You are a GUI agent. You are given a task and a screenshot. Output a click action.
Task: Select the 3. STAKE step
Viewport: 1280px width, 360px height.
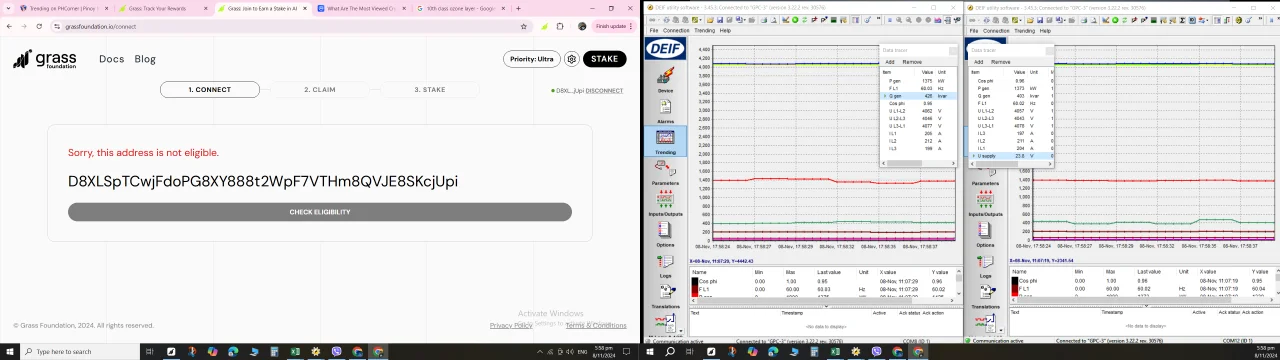point(430,90)
